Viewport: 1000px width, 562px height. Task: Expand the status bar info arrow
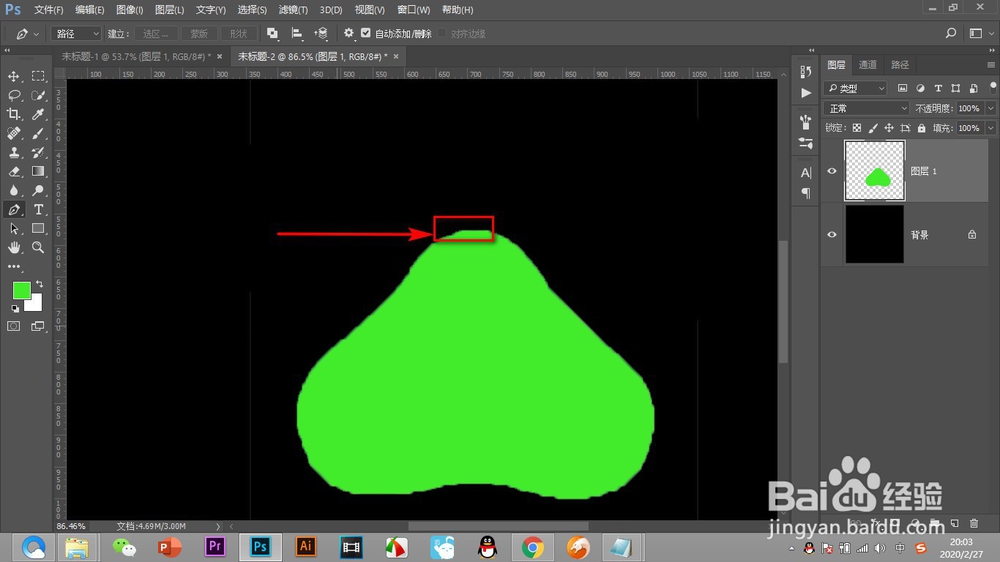click(217, 526)
